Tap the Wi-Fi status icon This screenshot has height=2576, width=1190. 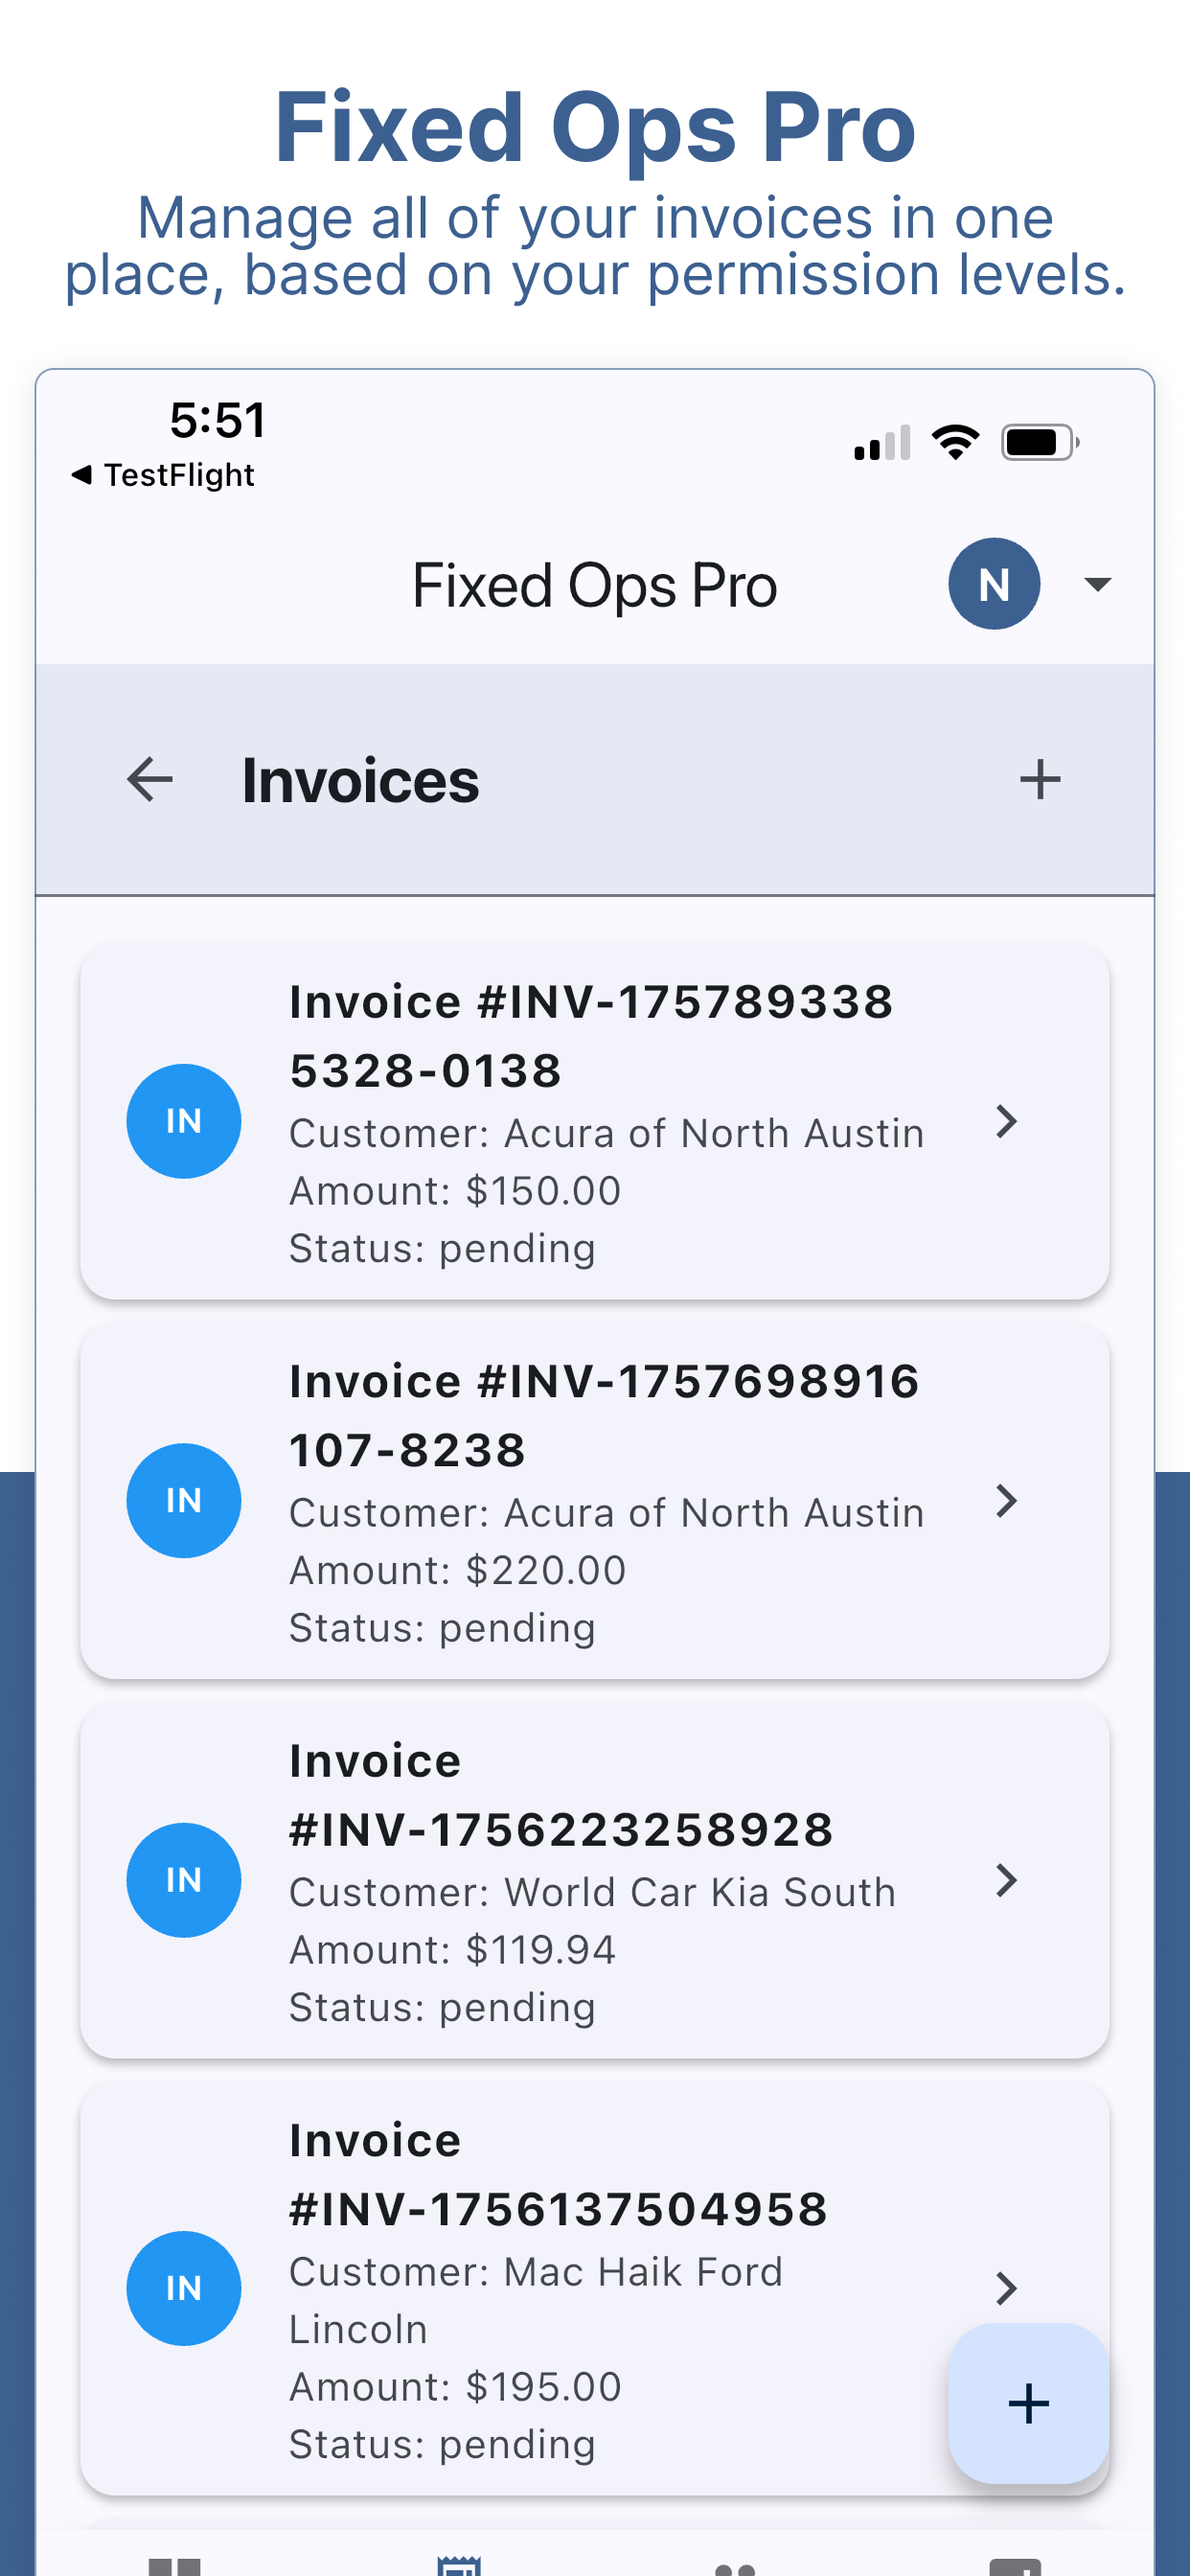(x=955, y=441)
